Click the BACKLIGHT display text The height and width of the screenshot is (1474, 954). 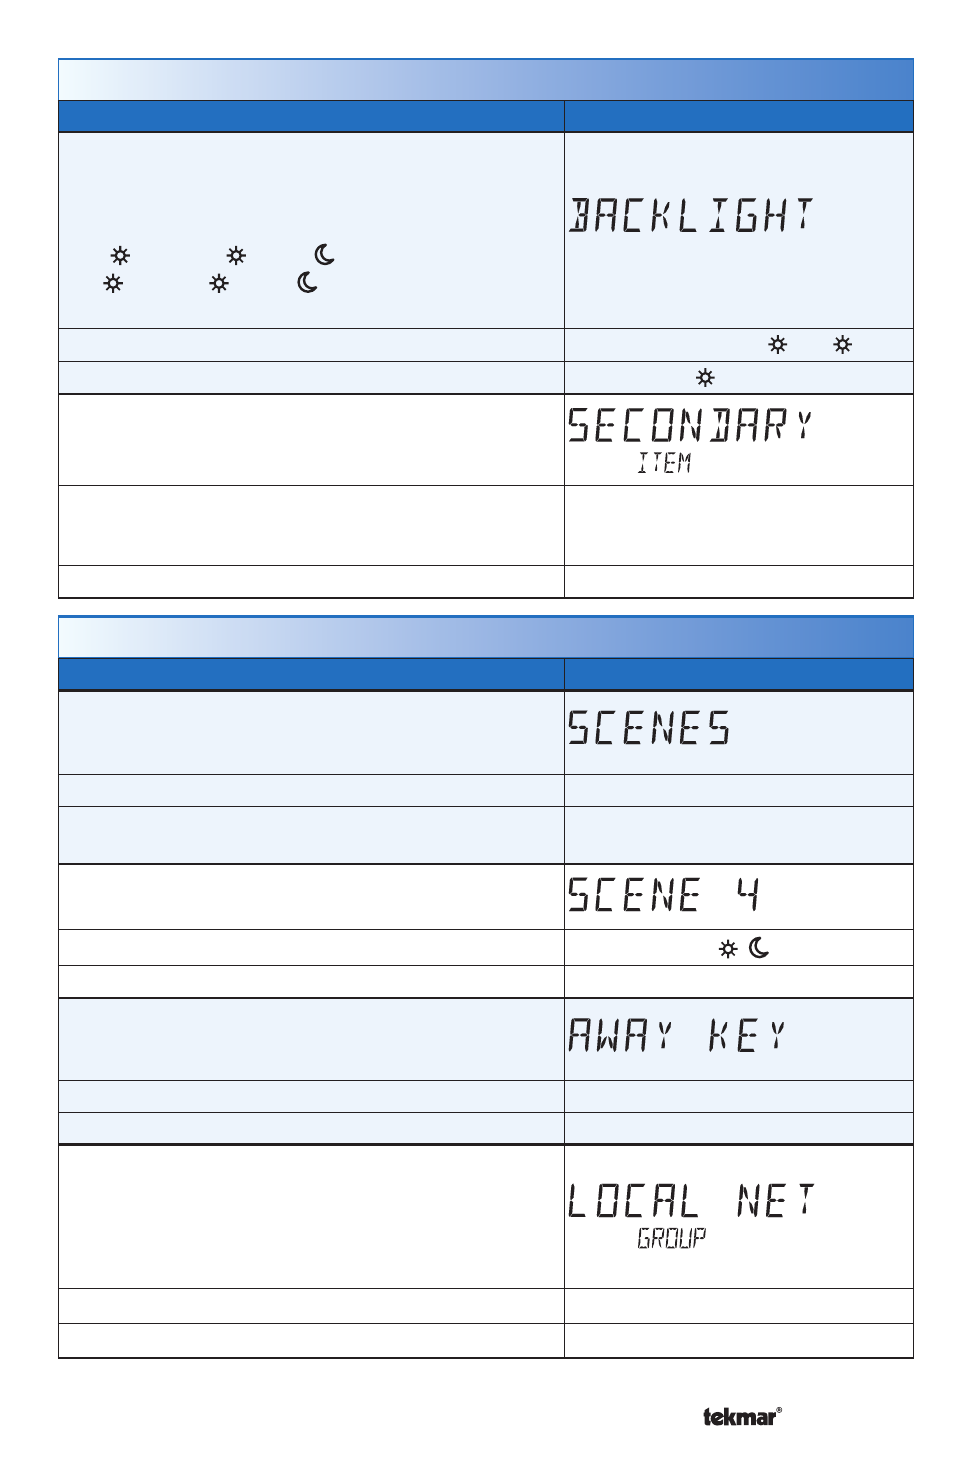click(692, 215)
